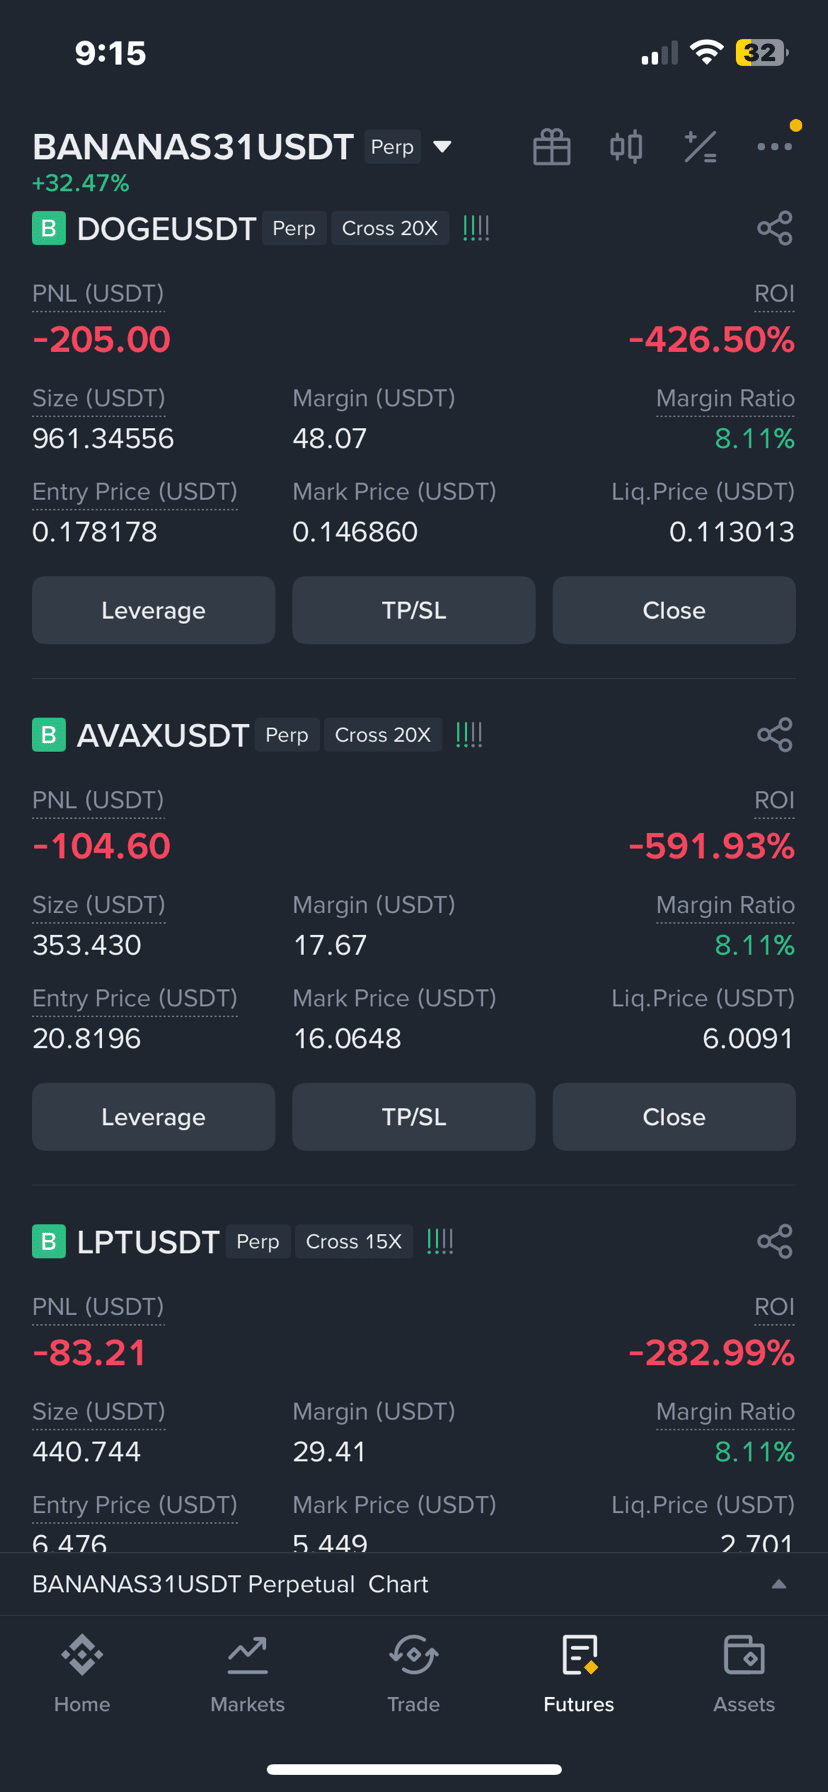Adjust Leverage for DOGEUSDT position
828x1792 pixels.
(154, 610)
